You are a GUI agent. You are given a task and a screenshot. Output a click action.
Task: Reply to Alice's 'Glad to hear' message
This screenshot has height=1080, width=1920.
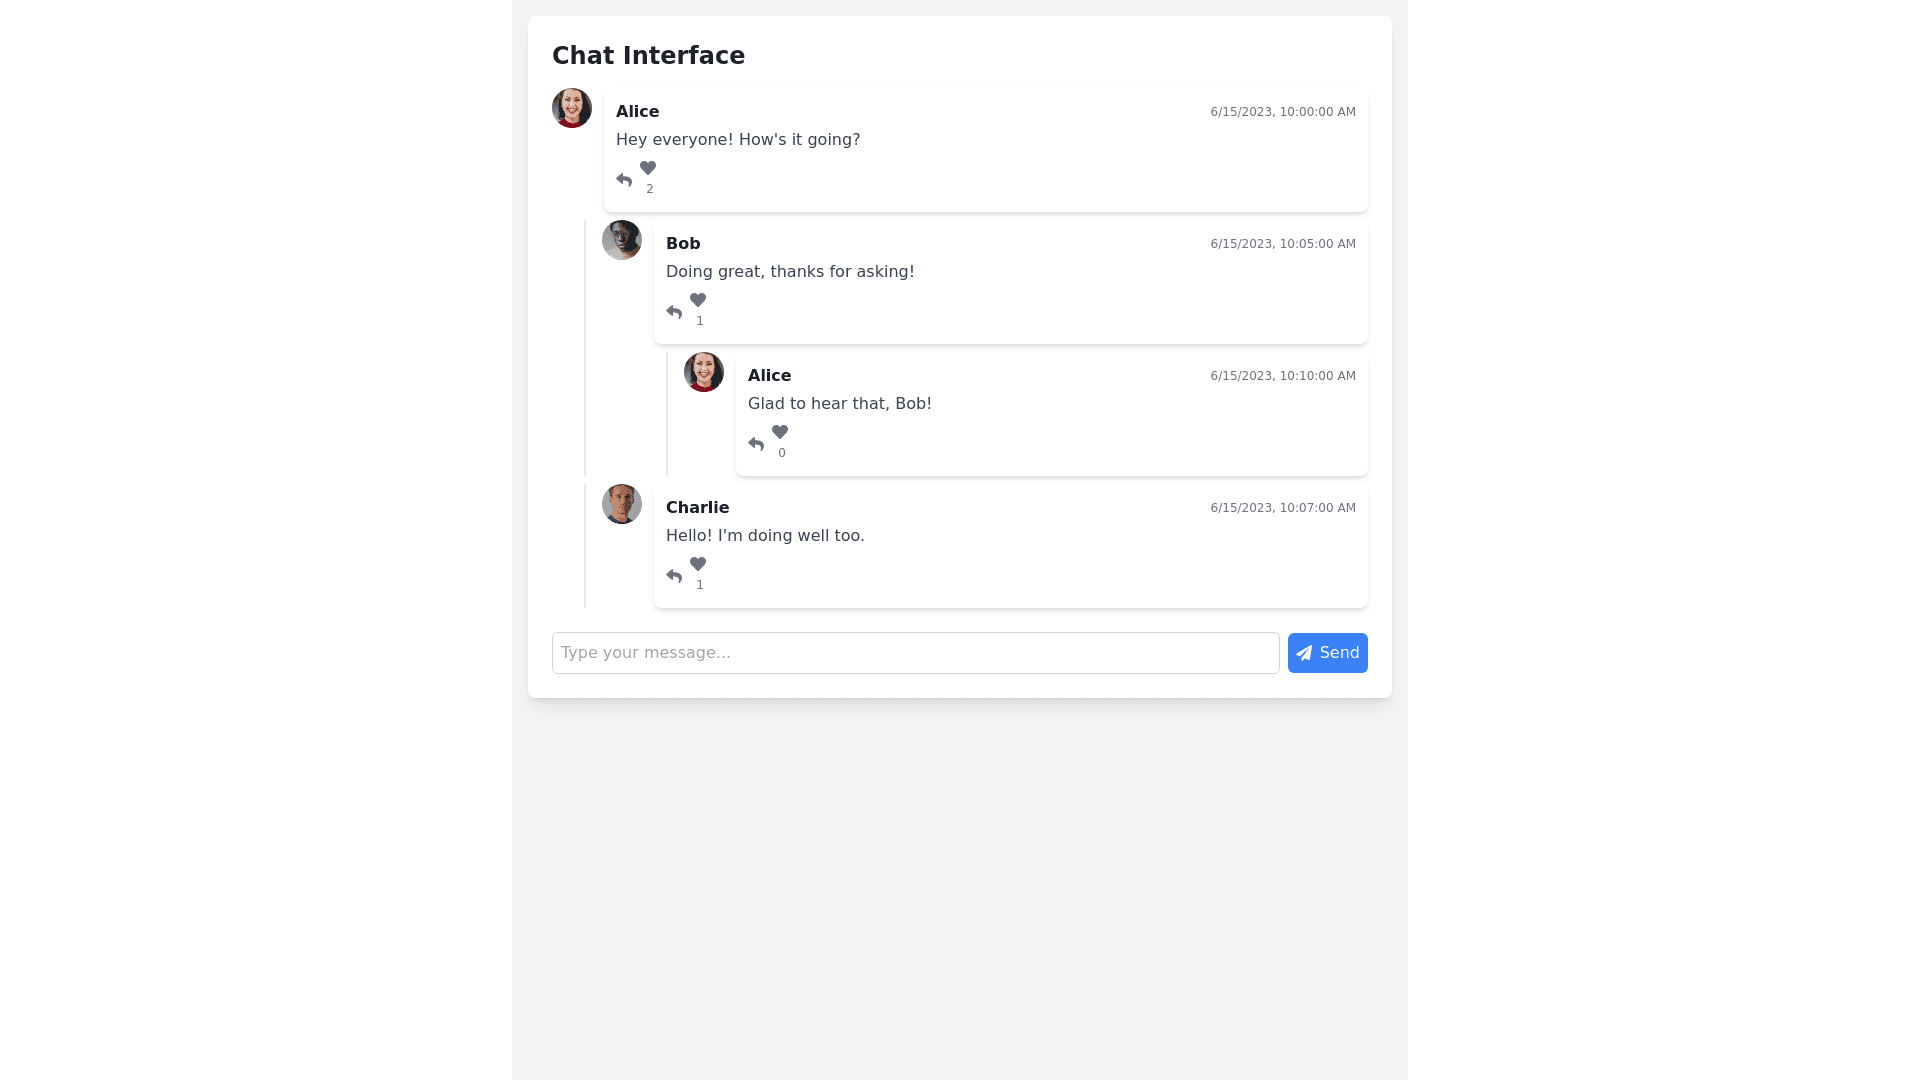pos(756,444)
